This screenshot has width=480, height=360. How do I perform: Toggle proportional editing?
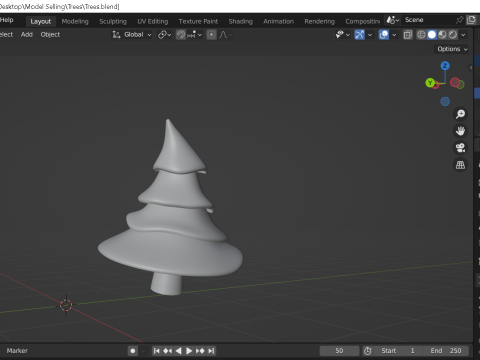point(211,35)
